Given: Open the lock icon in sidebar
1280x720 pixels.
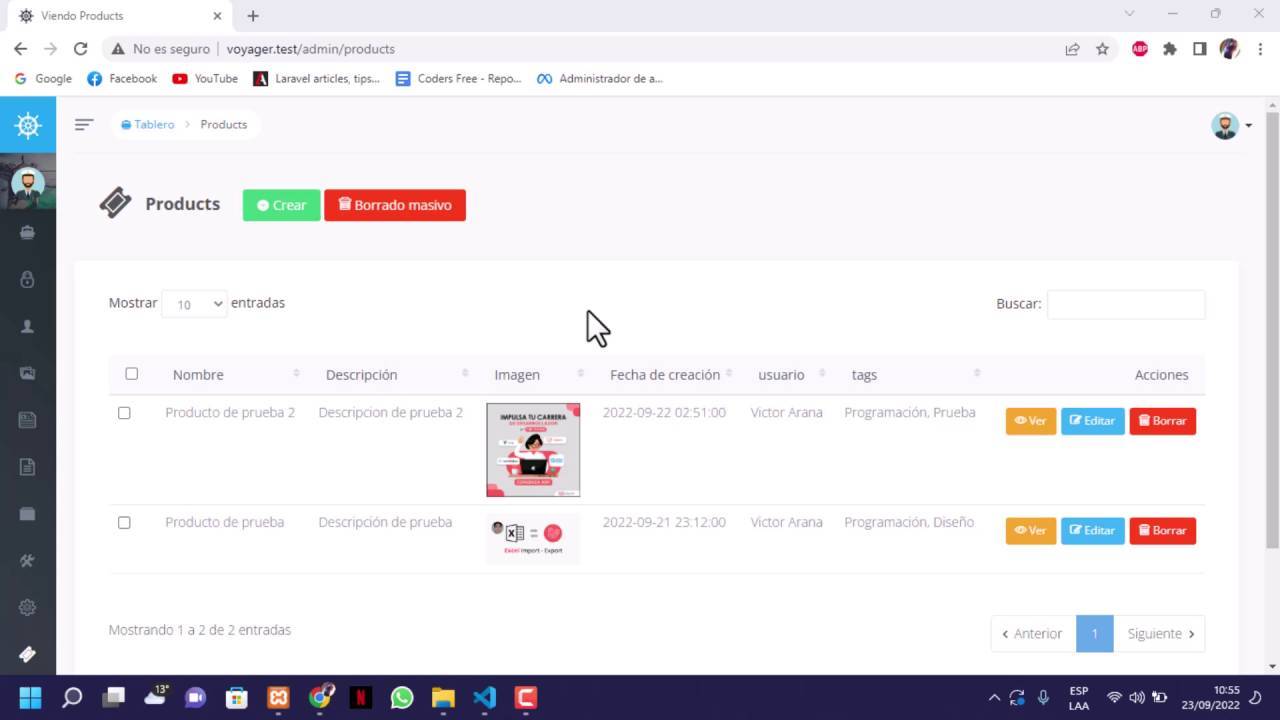Looking at the screenshot, I should [28, 279].
